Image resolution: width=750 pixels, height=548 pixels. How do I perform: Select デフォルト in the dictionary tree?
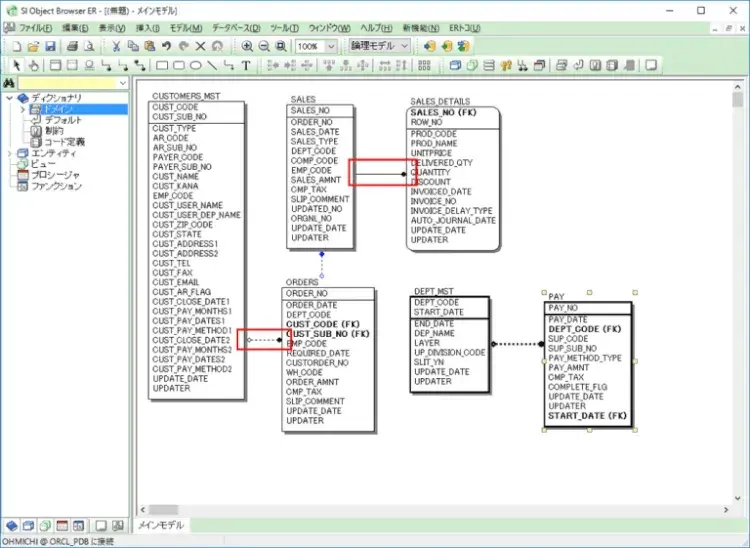point(63,120)
